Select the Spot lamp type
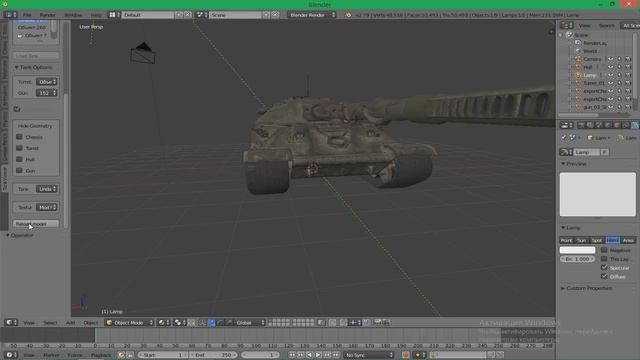This screenshot has width=640, height=360. (597, 240)
